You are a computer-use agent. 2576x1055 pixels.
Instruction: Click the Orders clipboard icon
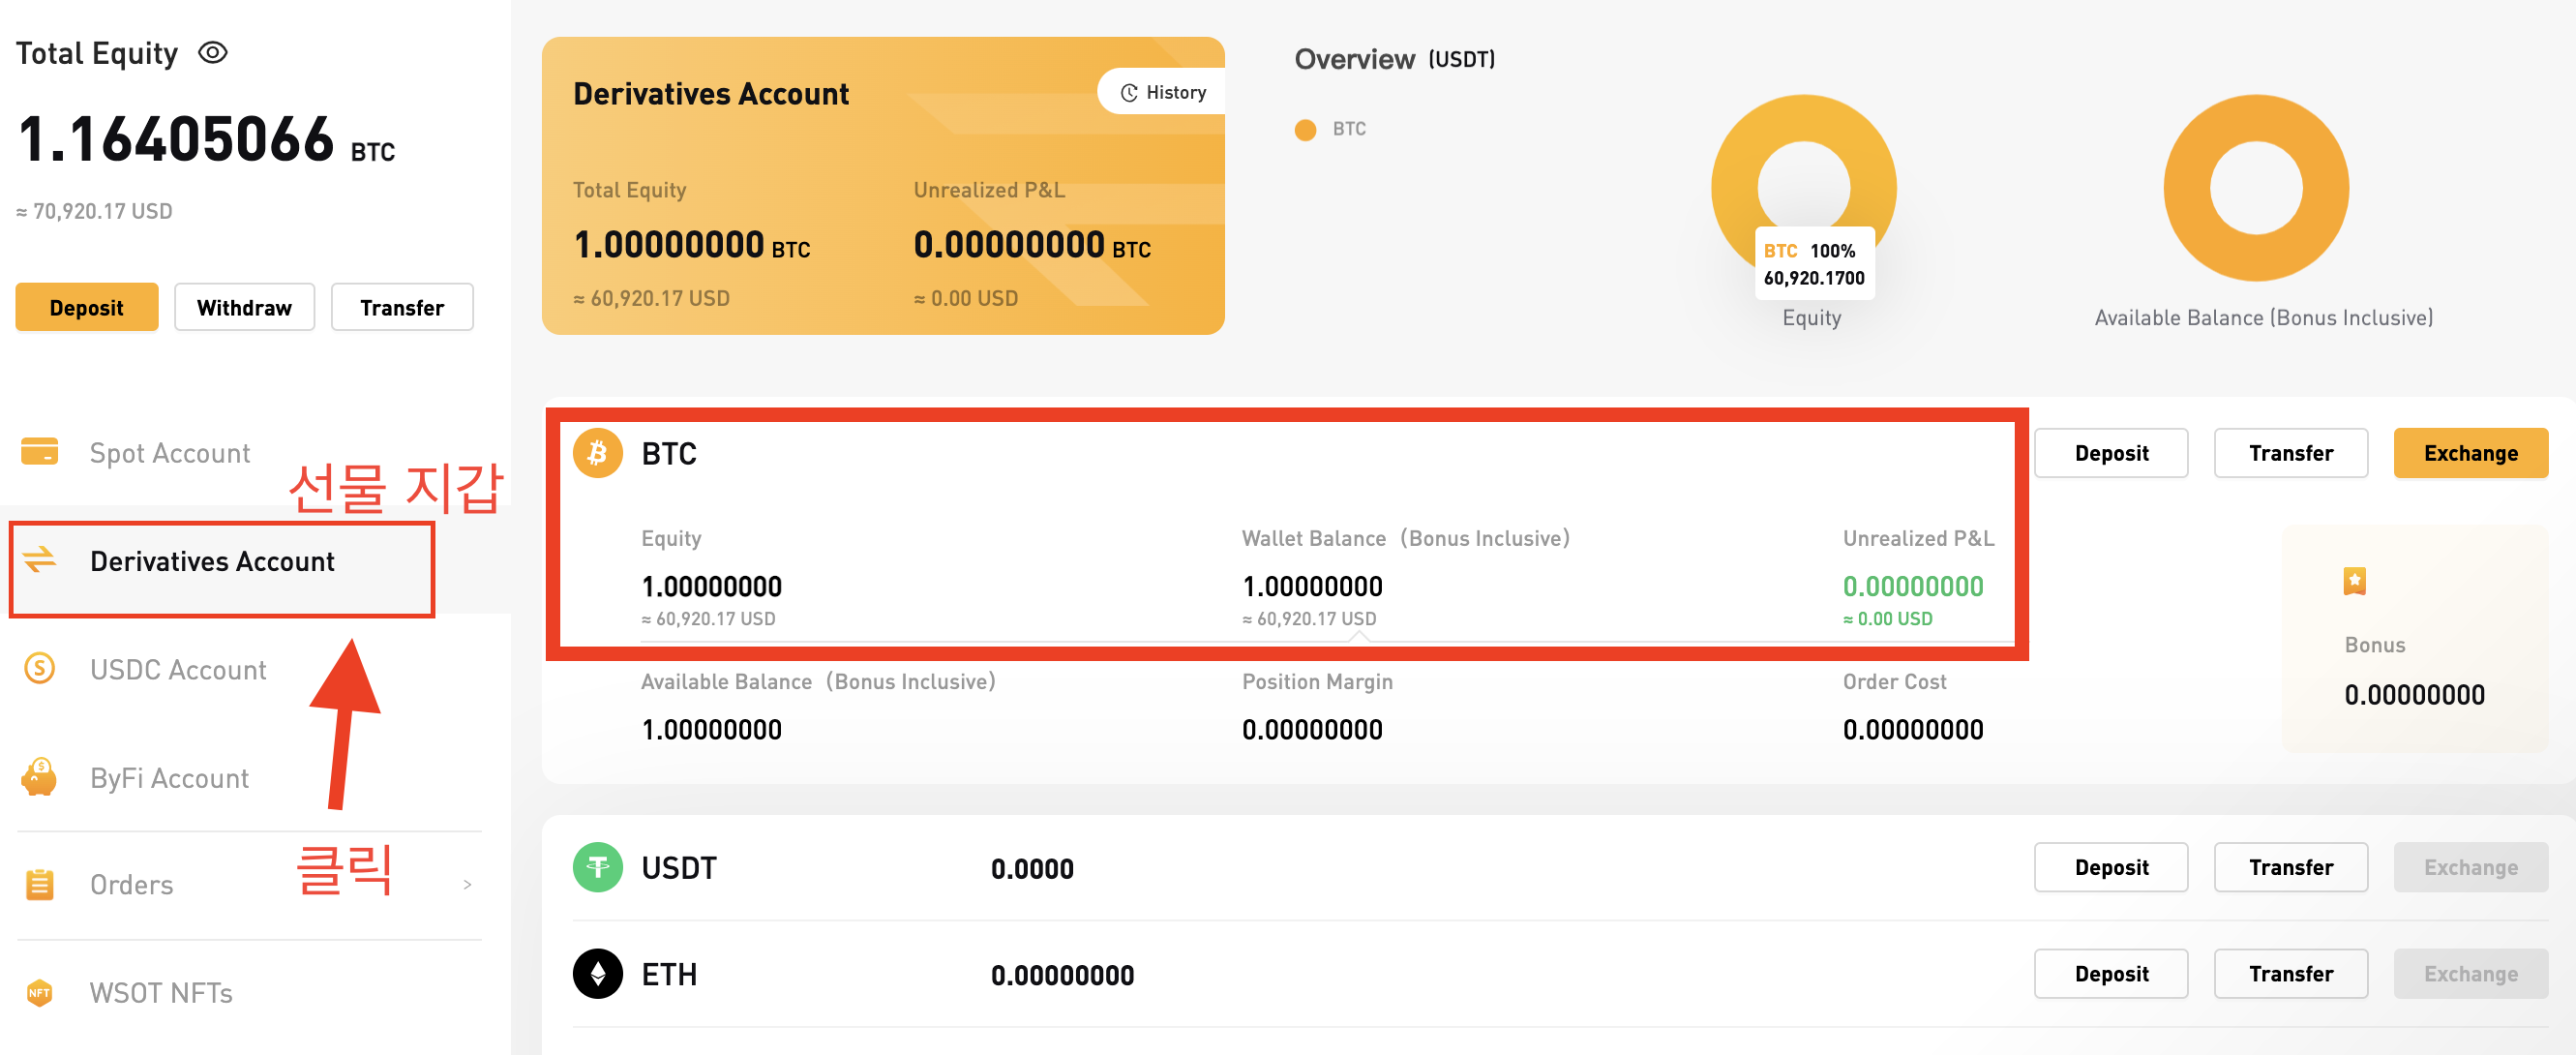pos(40,884)
